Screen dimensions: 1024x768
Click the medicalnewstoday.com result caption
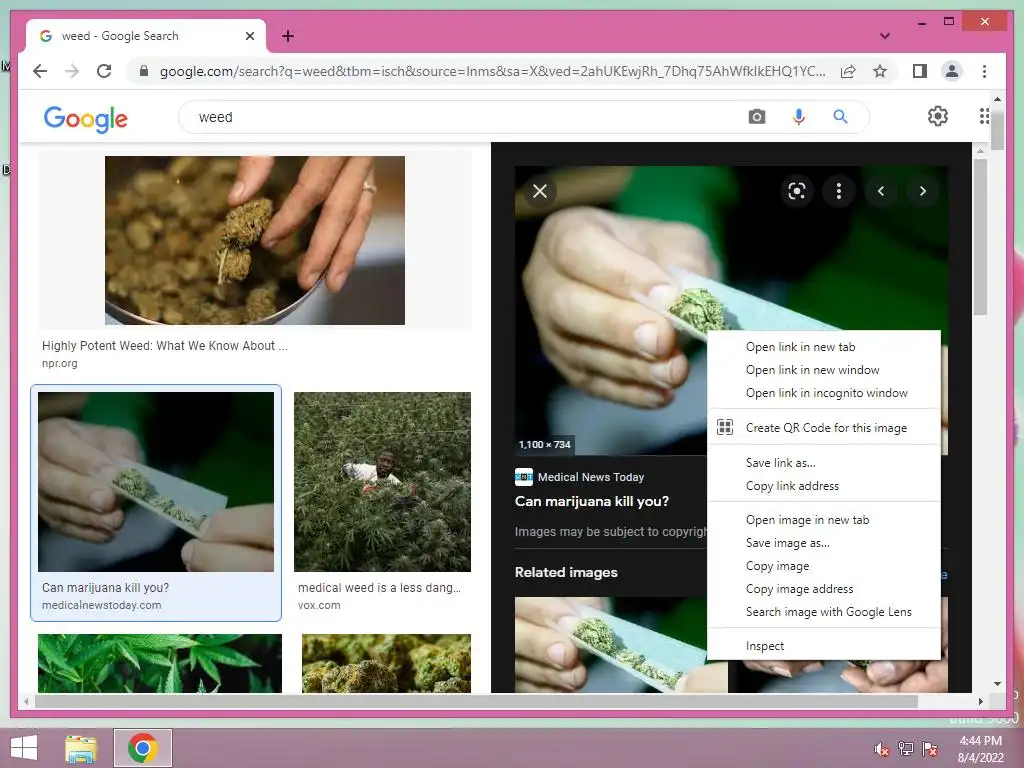101,605
